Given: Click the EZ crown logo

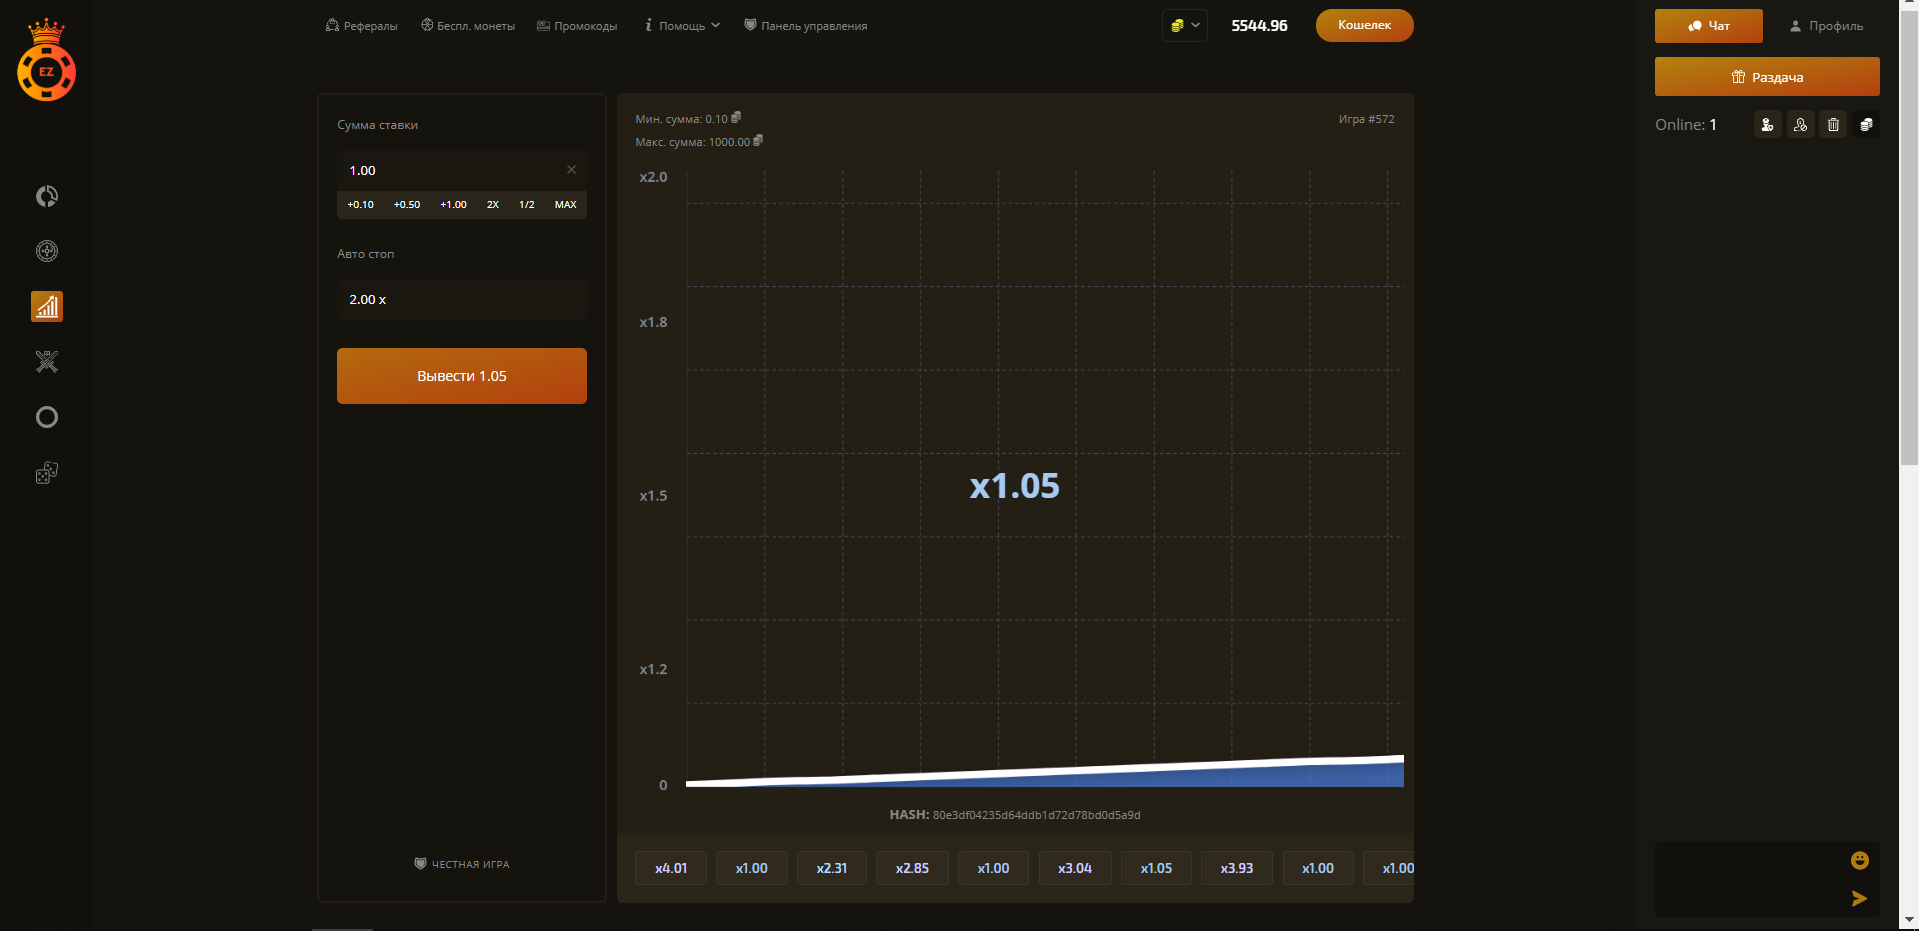Looking at the screenshot, I should (46, 62).
